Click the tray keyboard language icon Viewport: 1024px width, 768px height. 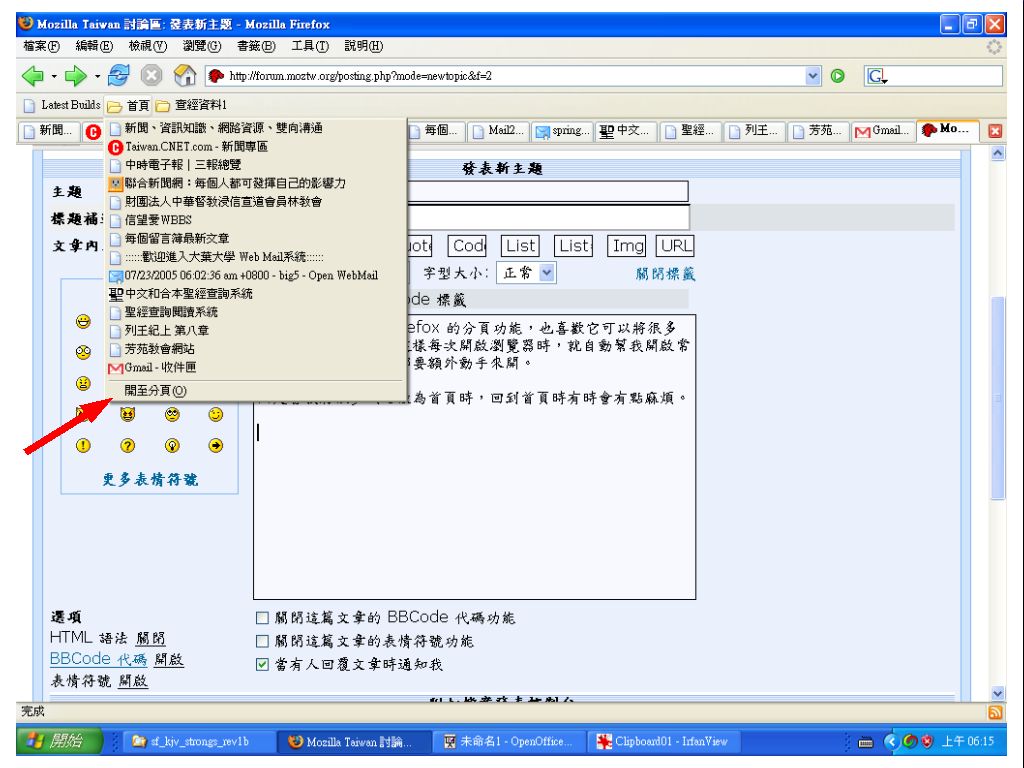click(865, 743)
